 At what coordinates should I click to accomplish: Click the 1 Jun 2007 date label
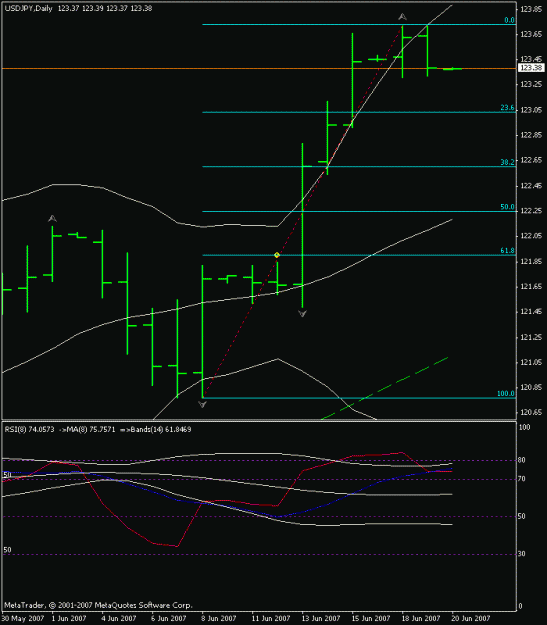[x=69, y=618]
